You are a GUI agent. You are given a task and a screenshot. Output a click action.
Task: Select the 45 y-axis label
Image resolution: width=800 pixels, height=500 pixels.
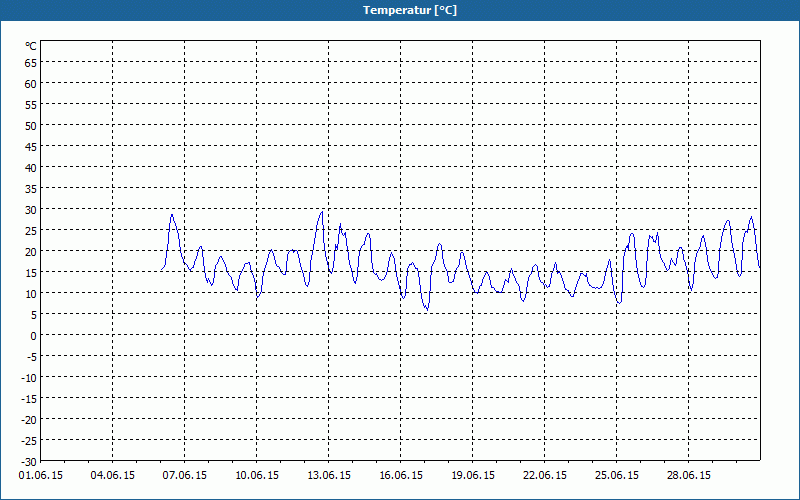[x=30, y=146]
